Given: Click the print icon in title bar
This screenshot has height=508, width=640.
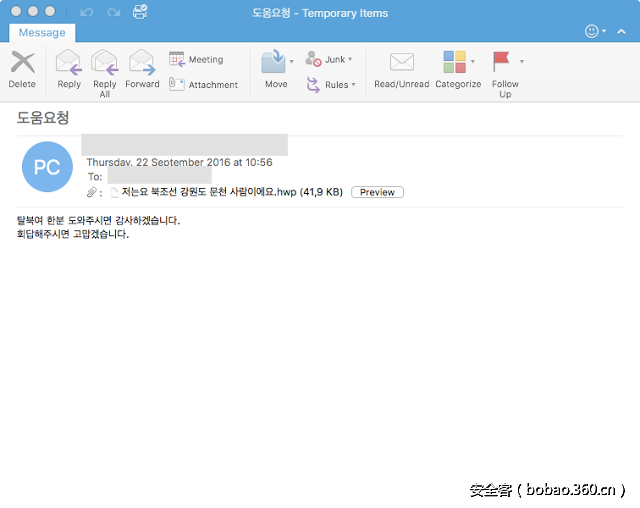Looking at the screenshot, I should (140, 12).
